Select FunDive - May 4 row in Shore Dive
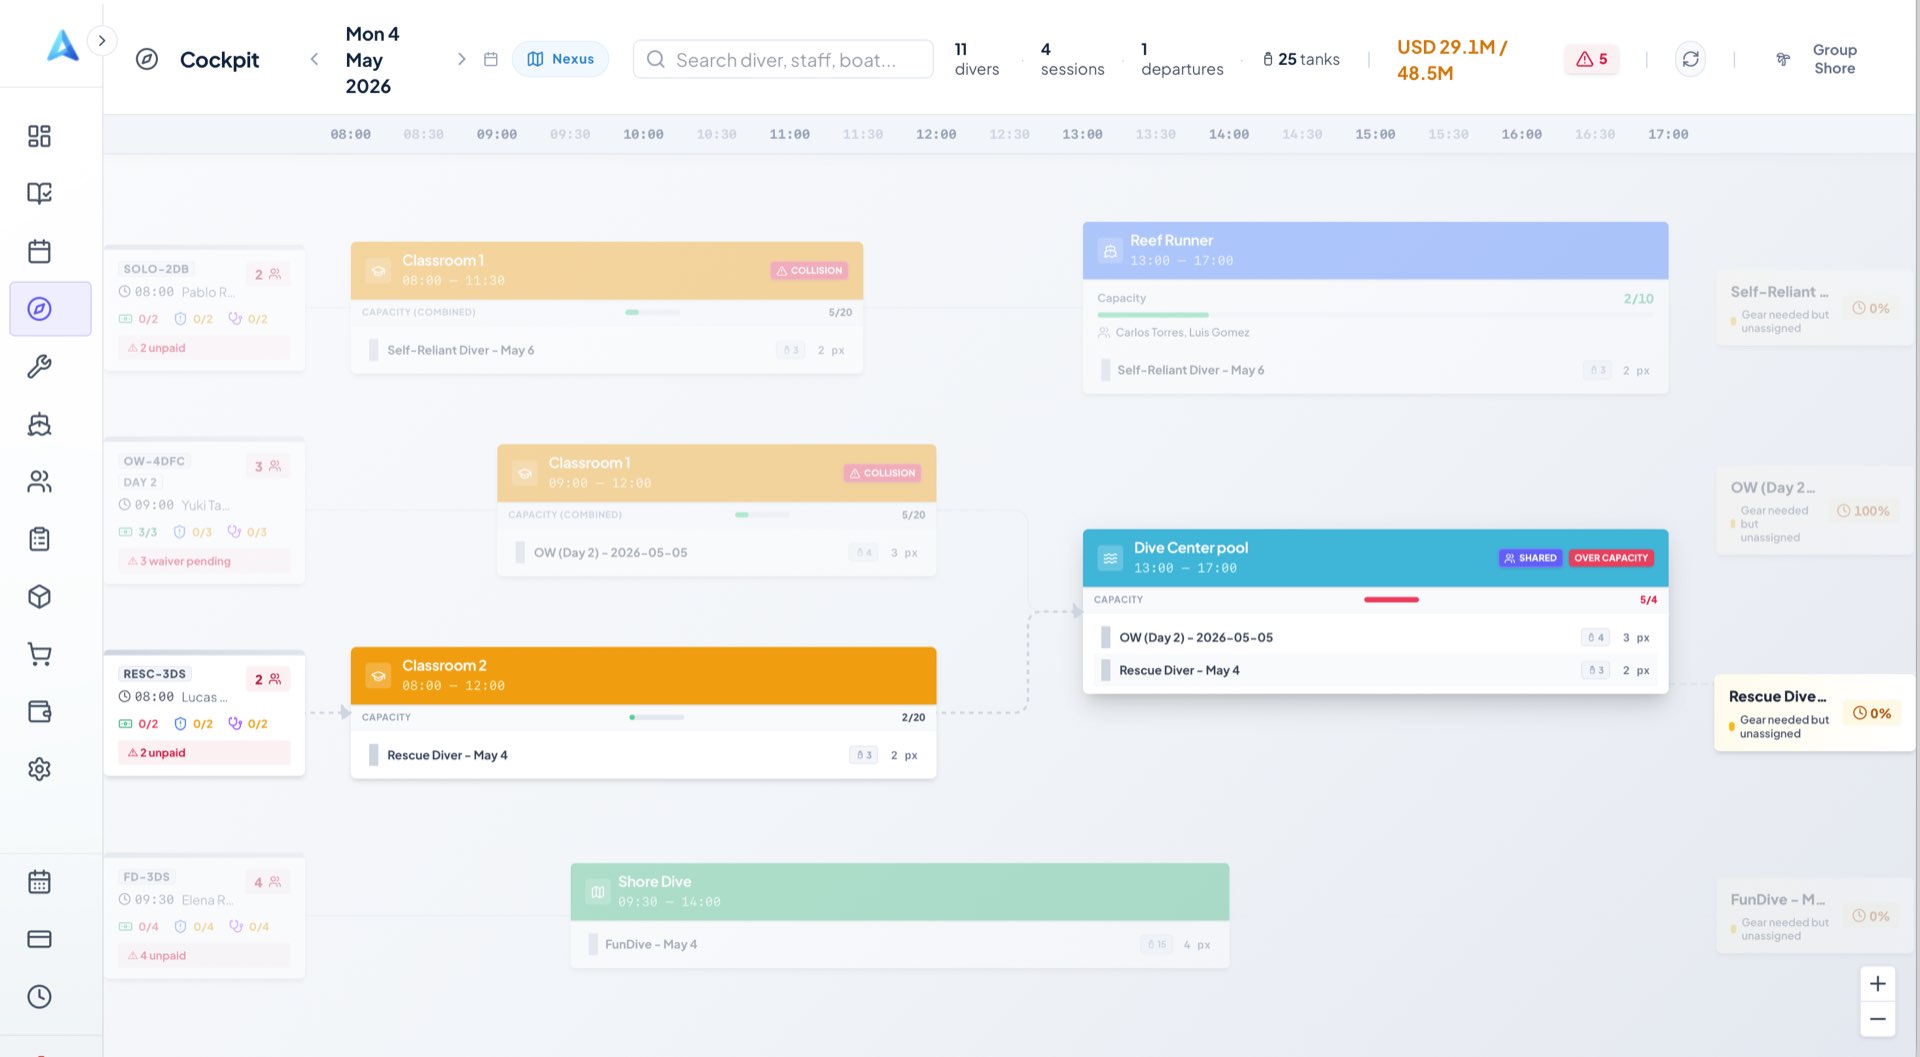 pyautogui.click(x=899, y=944)
